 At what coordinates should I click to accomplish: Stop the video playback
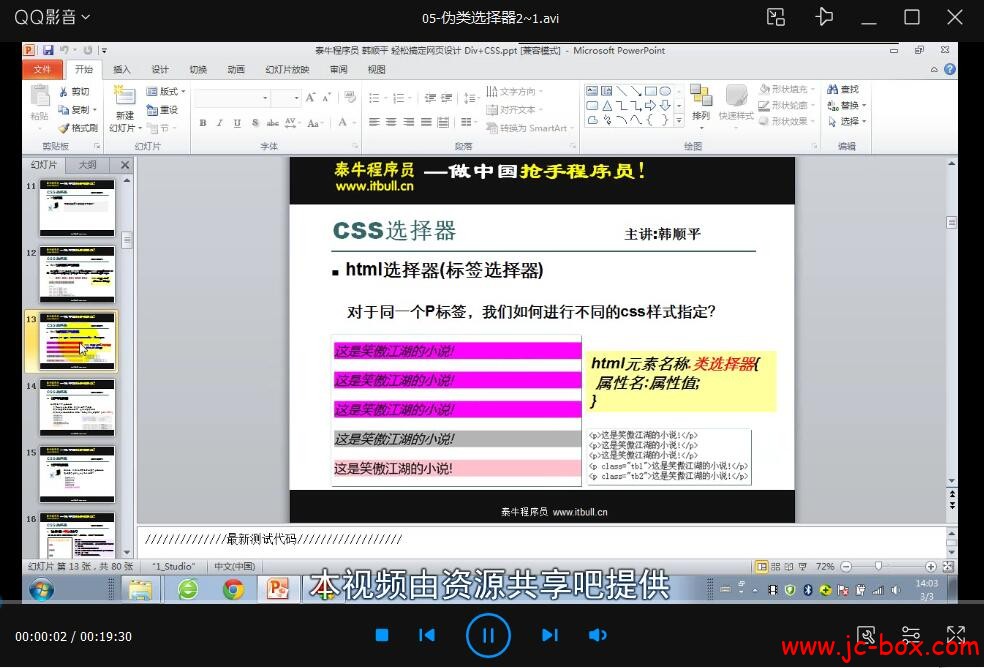tap(382, 635)
